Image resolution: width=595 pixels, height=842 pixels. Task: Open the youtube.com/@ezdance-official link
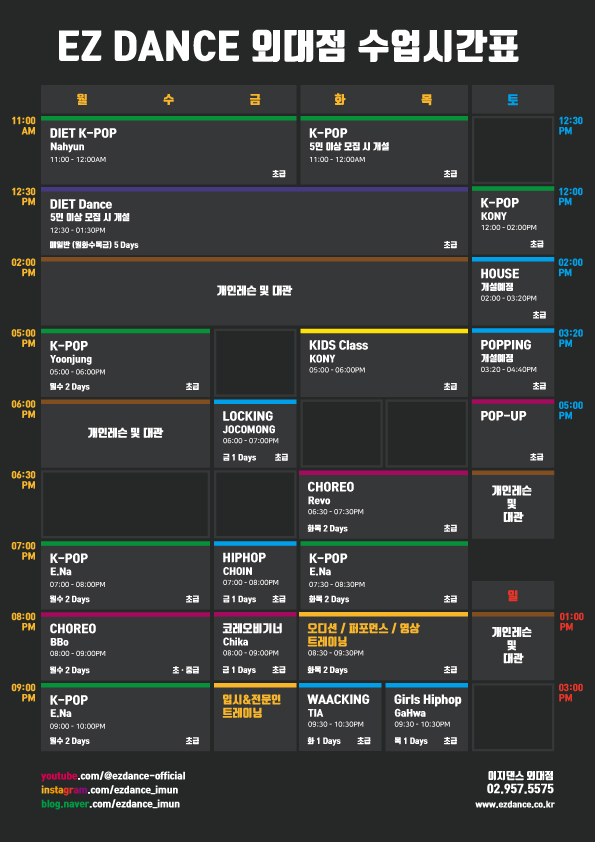(113, 775)
